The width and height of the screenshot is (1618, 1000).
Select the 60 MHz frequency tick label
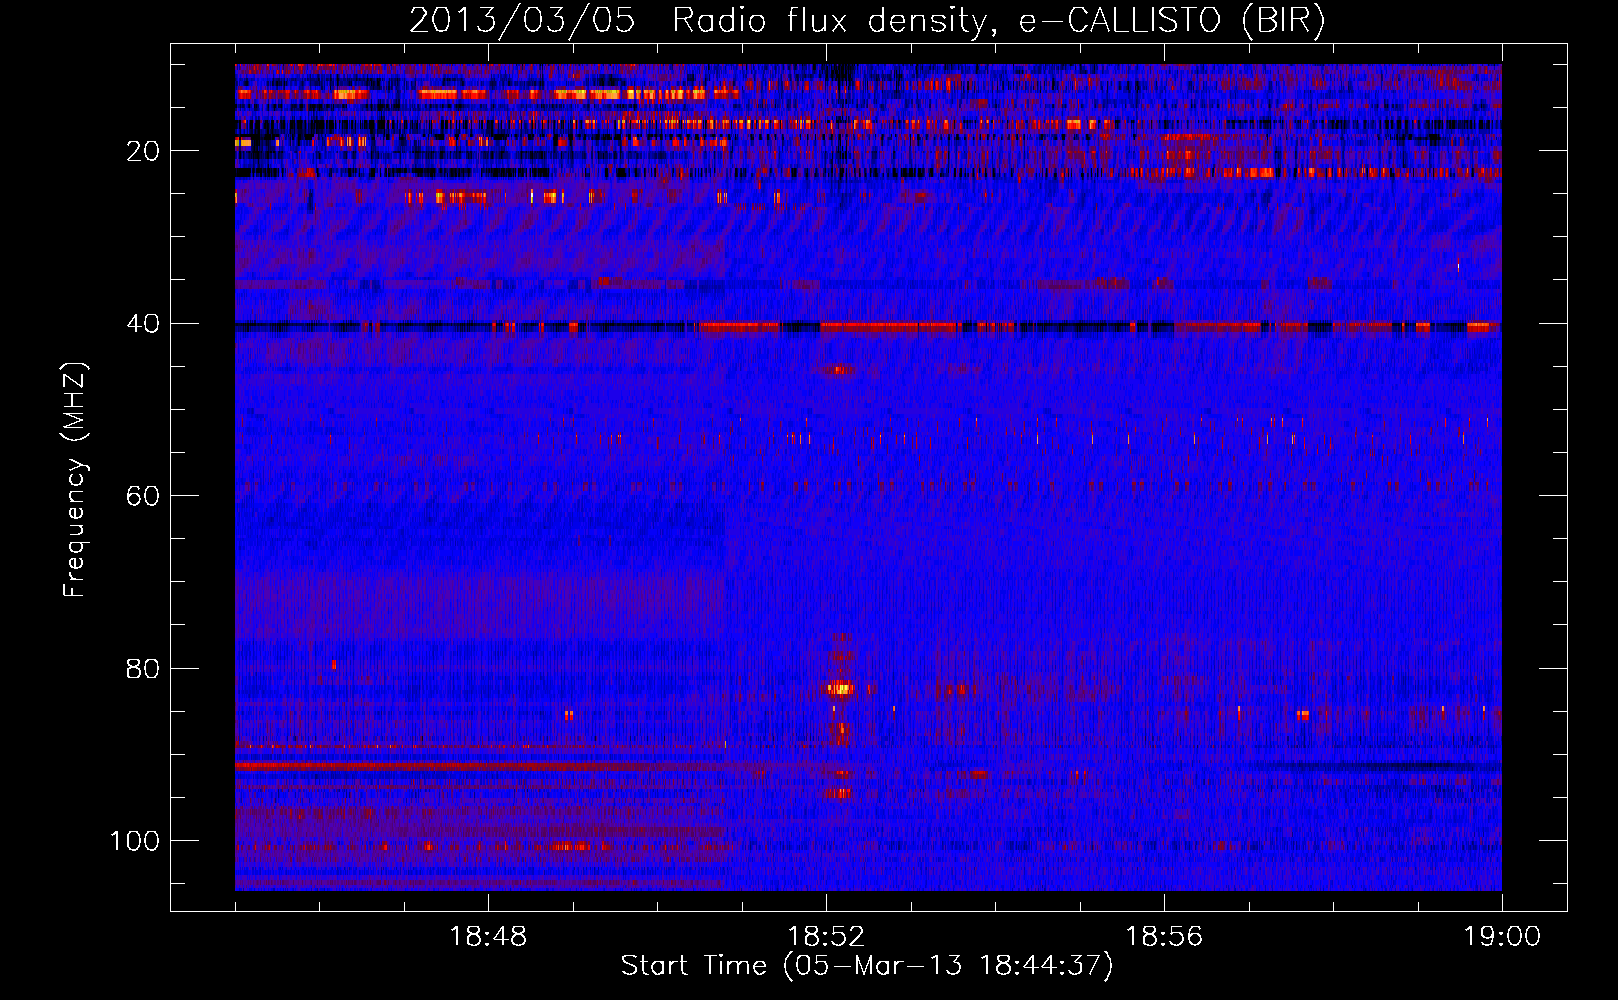click(x=143, y=496)
